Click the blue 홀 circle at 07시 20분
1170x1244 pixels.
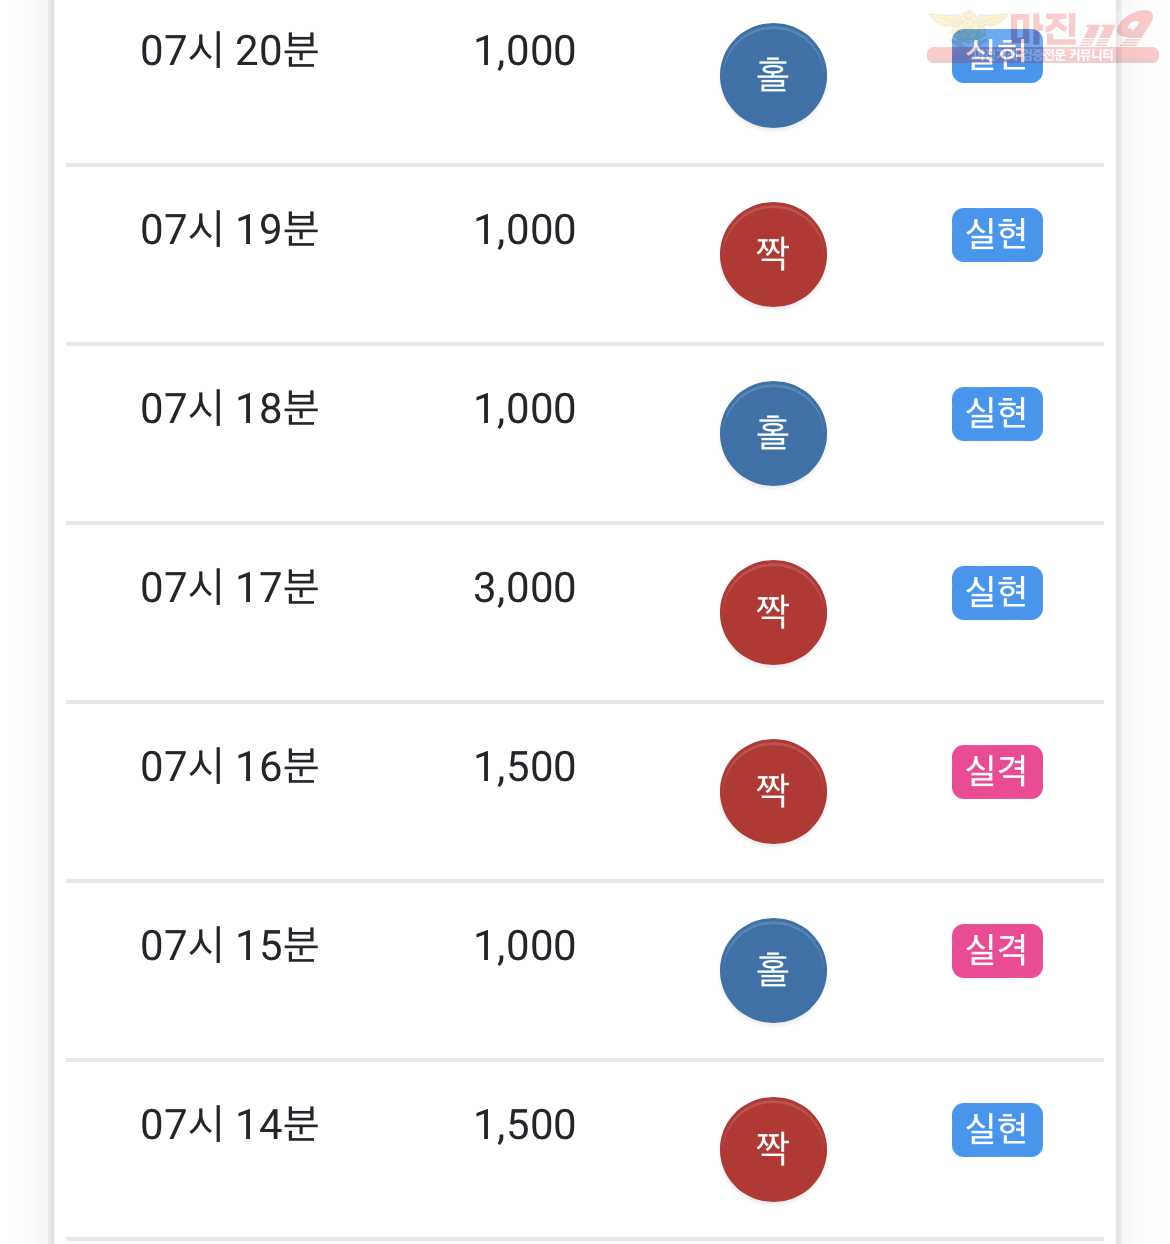point(773,76)
